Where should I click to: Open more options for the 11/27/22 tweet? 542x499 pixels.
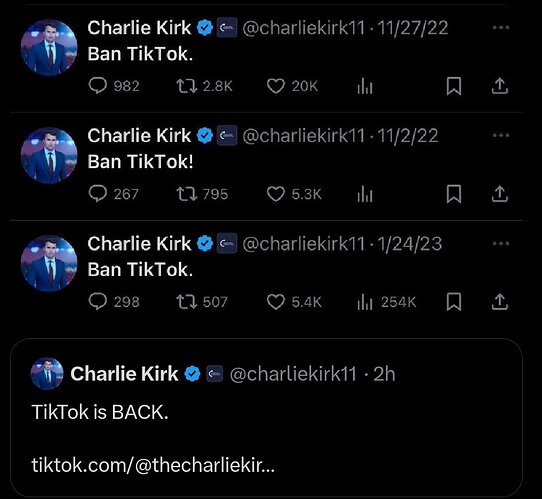501,28
